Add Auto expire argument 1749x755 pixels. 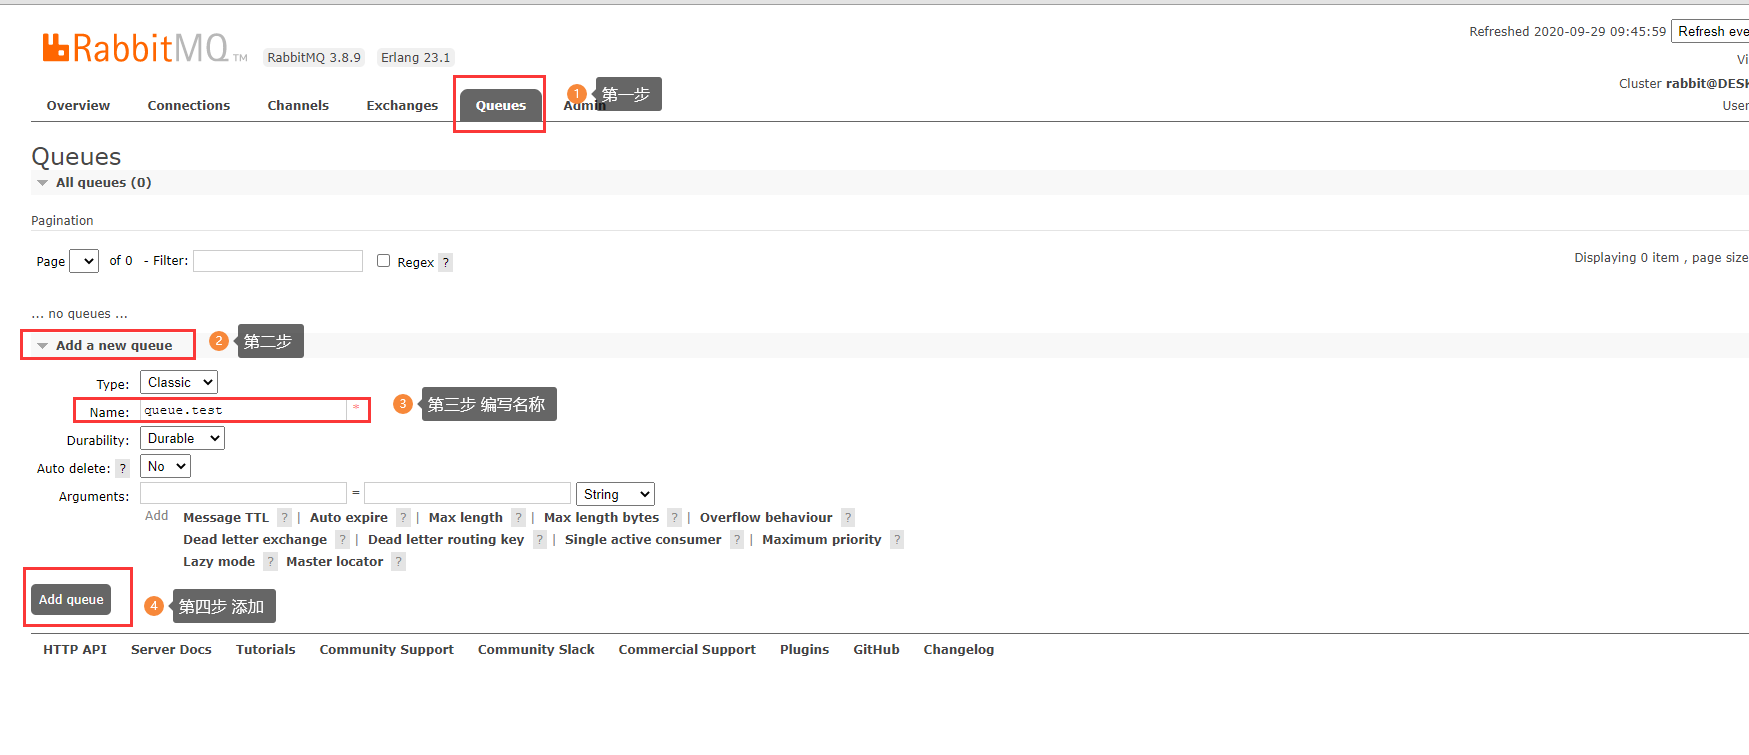pos(349,517)
